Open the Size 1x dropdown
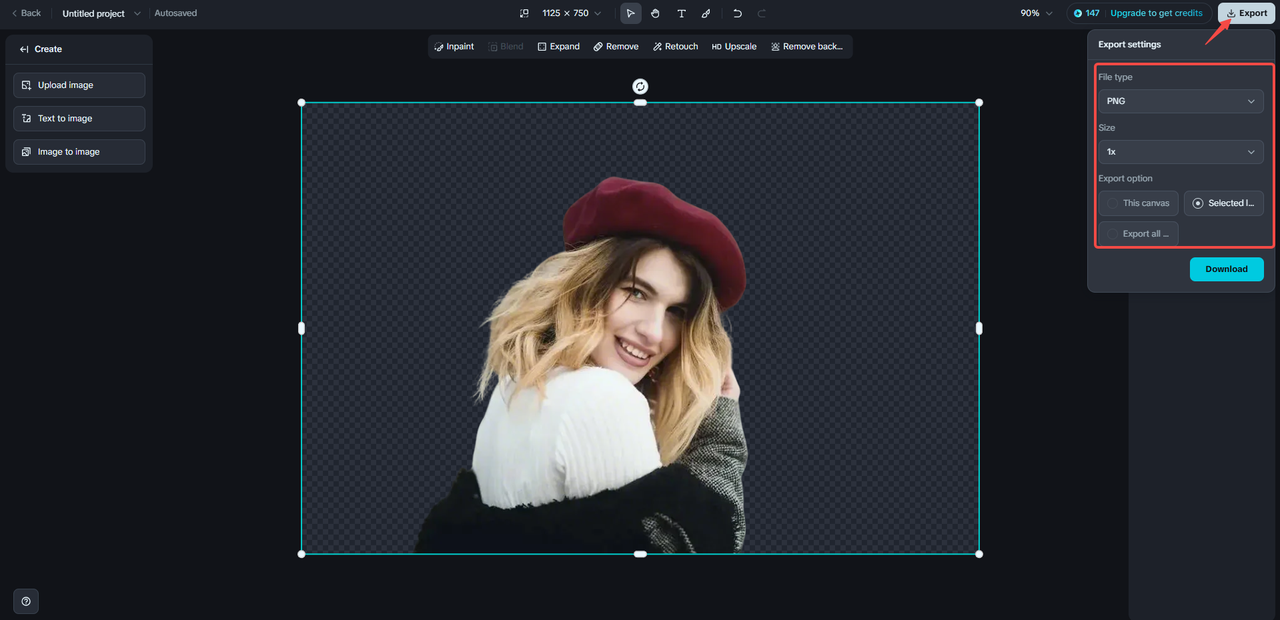Viewport: 1280px width, 620px height. pos(1180,152)
